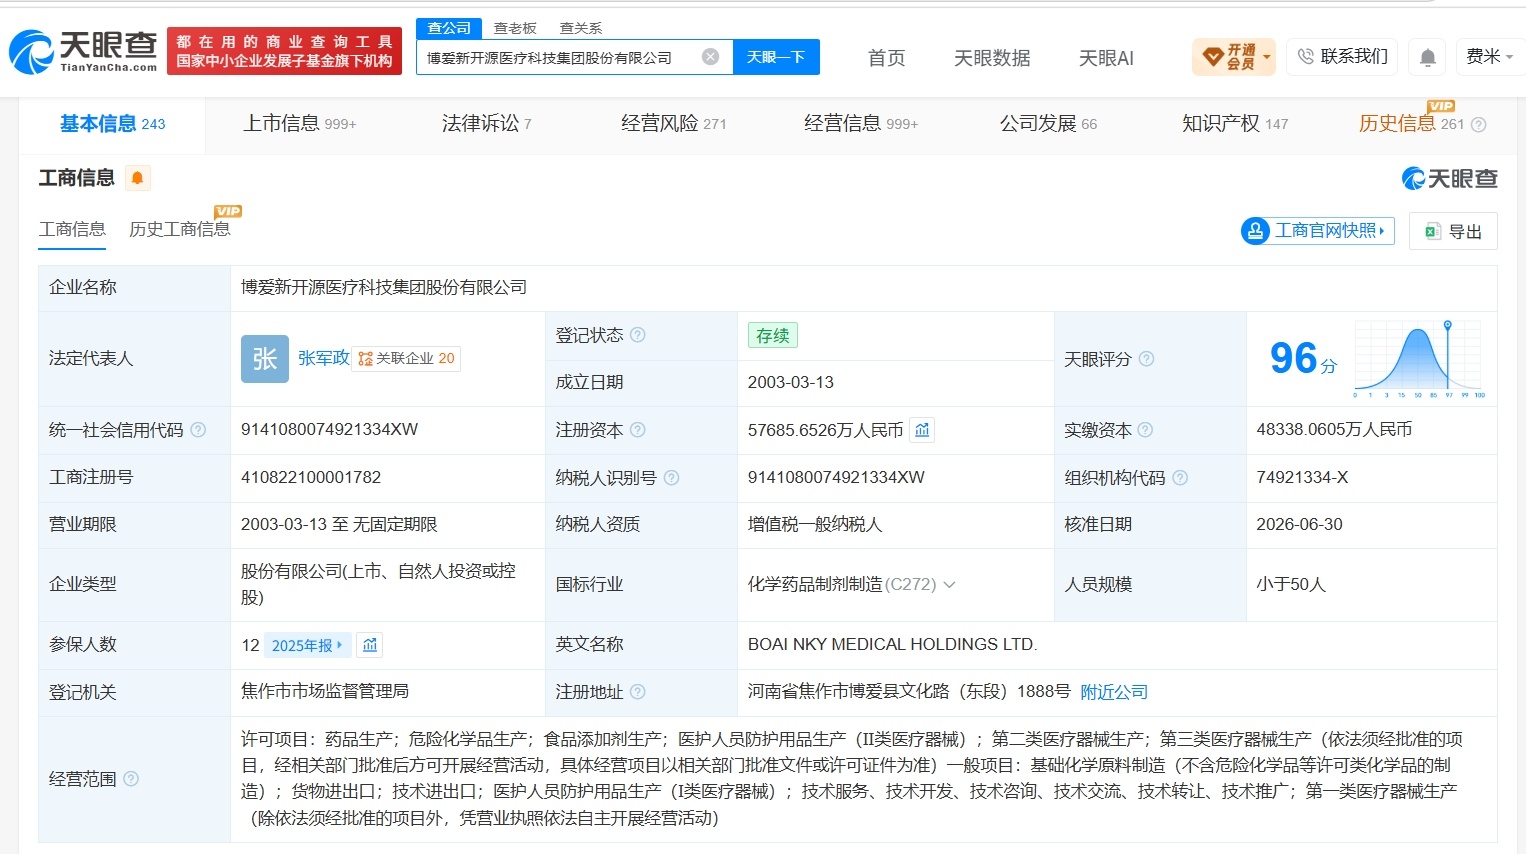Show help for 纳税人识别号

click(x=671, y=478)
